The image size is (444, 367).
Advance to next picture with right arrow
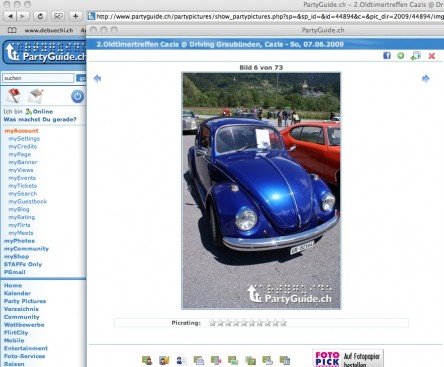(426, 78)
